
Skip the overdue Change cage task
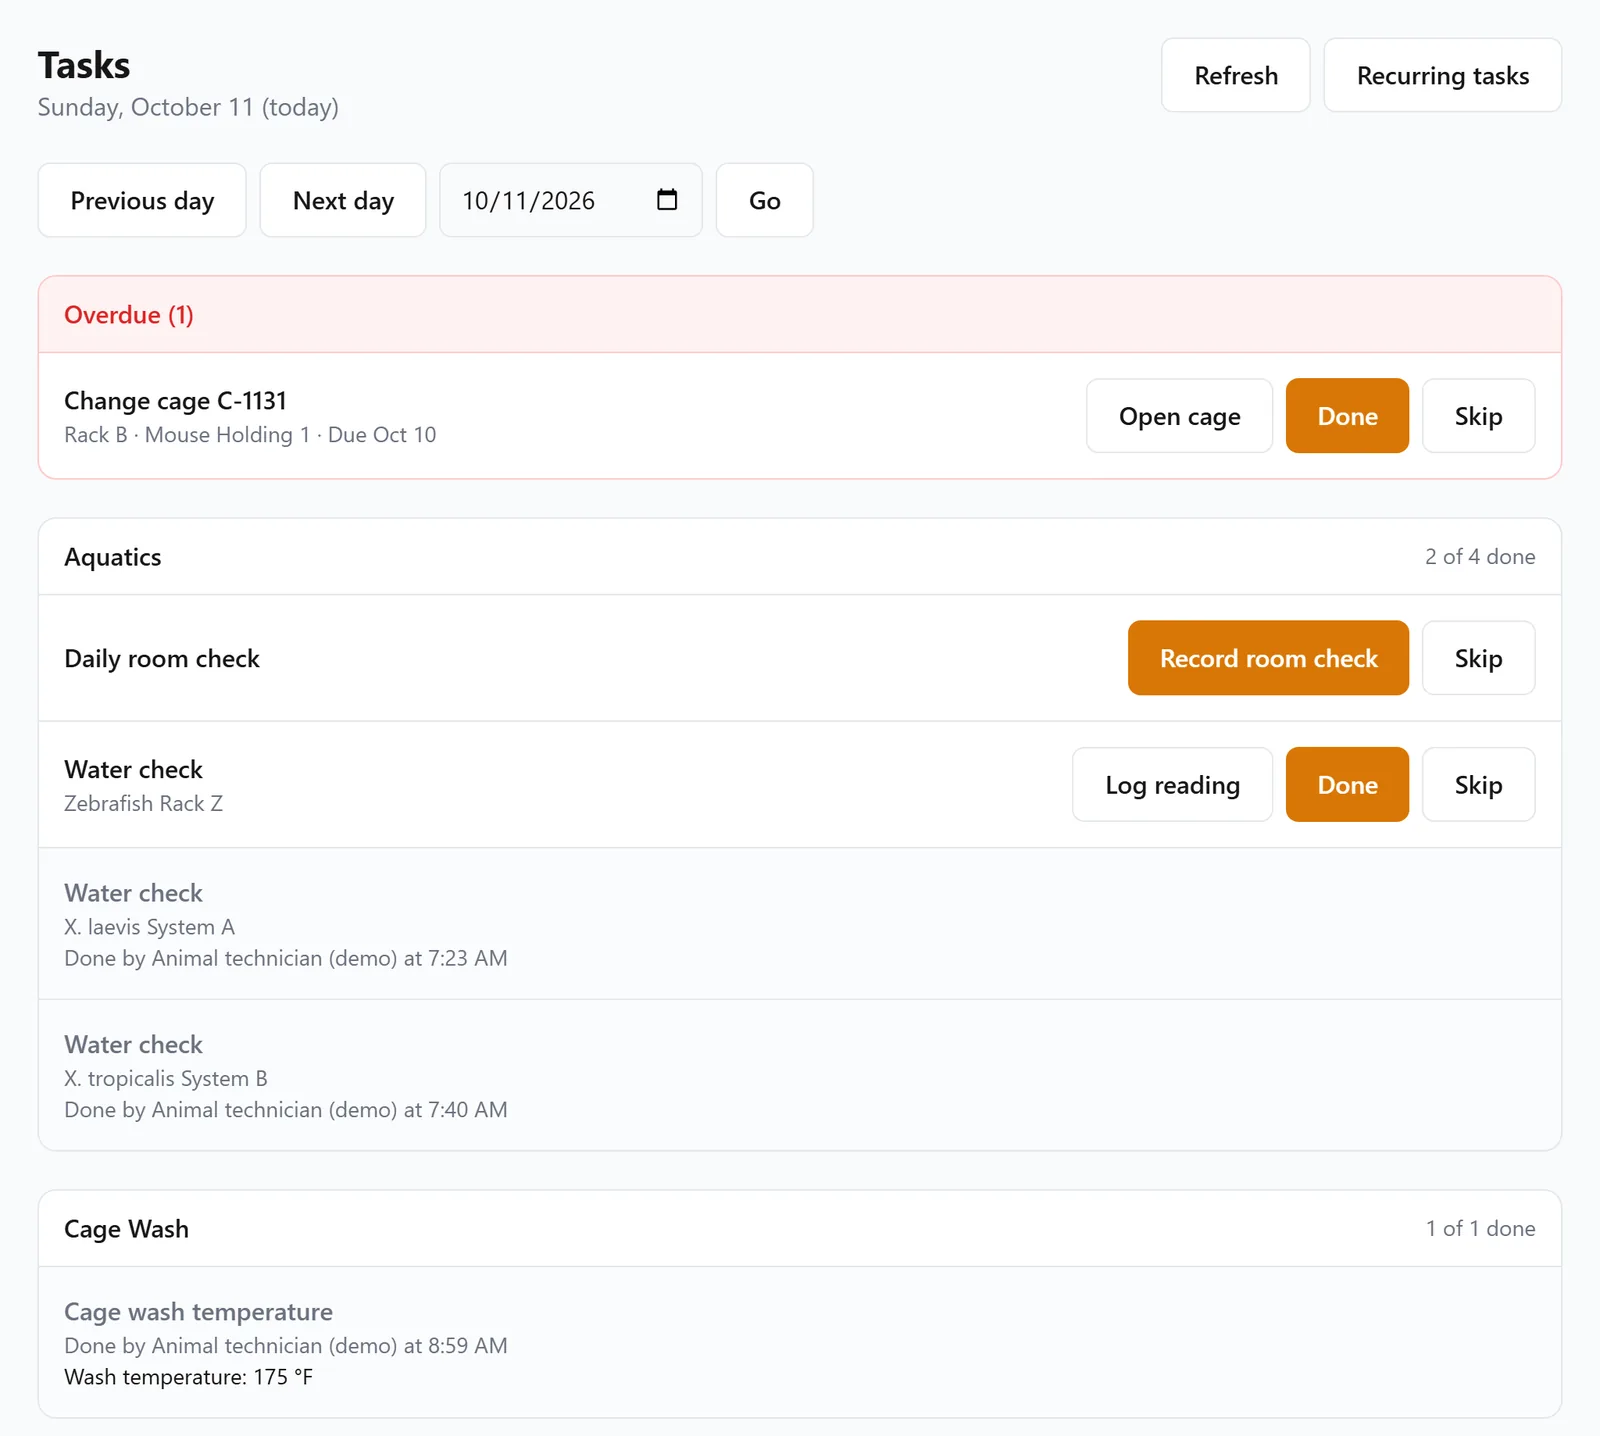click(x=1478, y=416)
